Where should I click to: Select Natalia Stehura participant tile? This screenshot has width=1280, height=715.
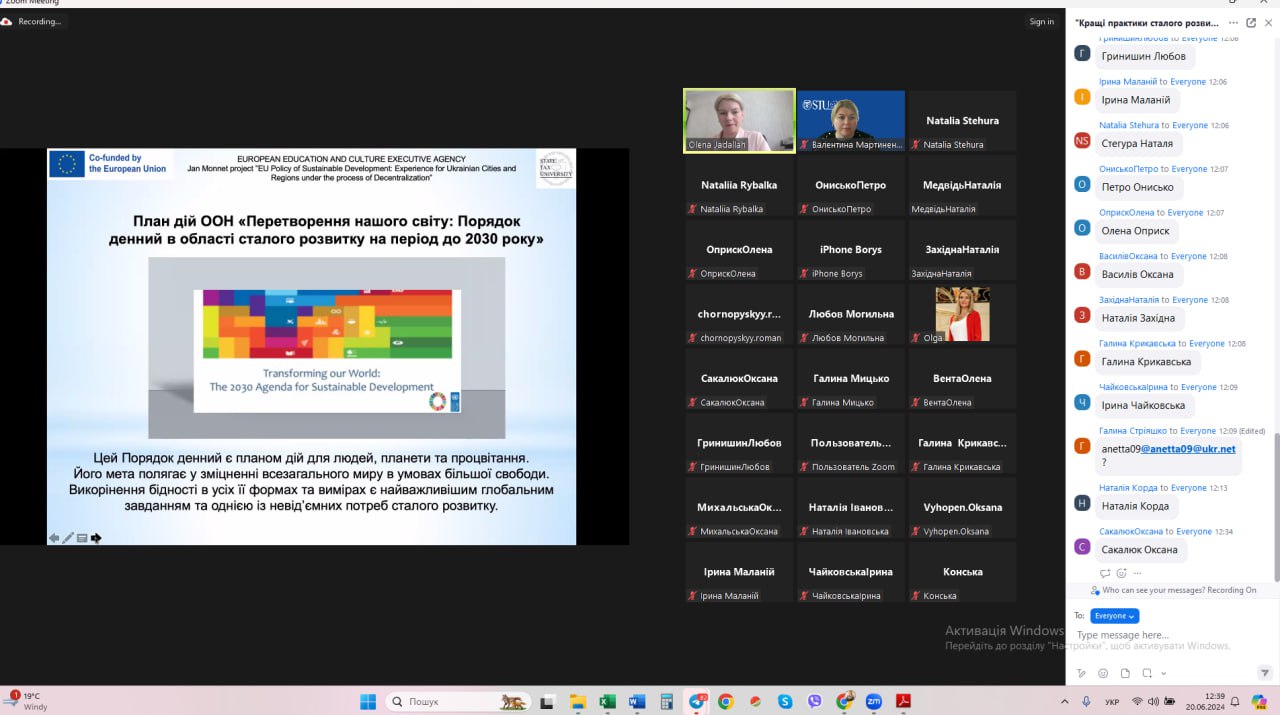click(x=962, y=121)
